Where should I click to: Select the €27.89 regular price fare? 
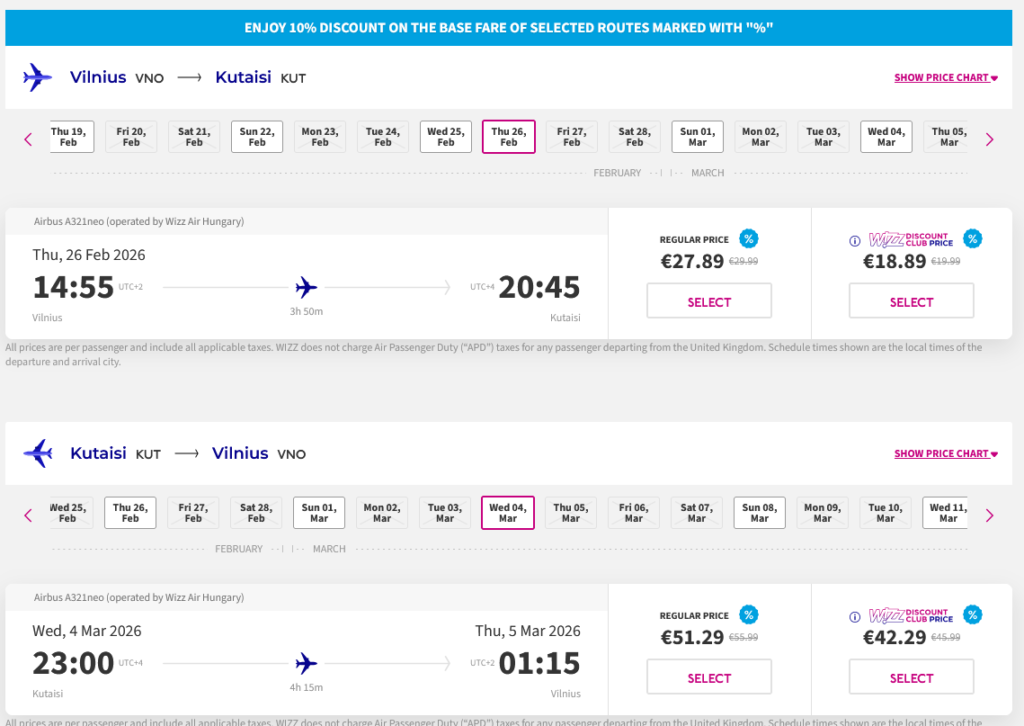click(709, 301)
